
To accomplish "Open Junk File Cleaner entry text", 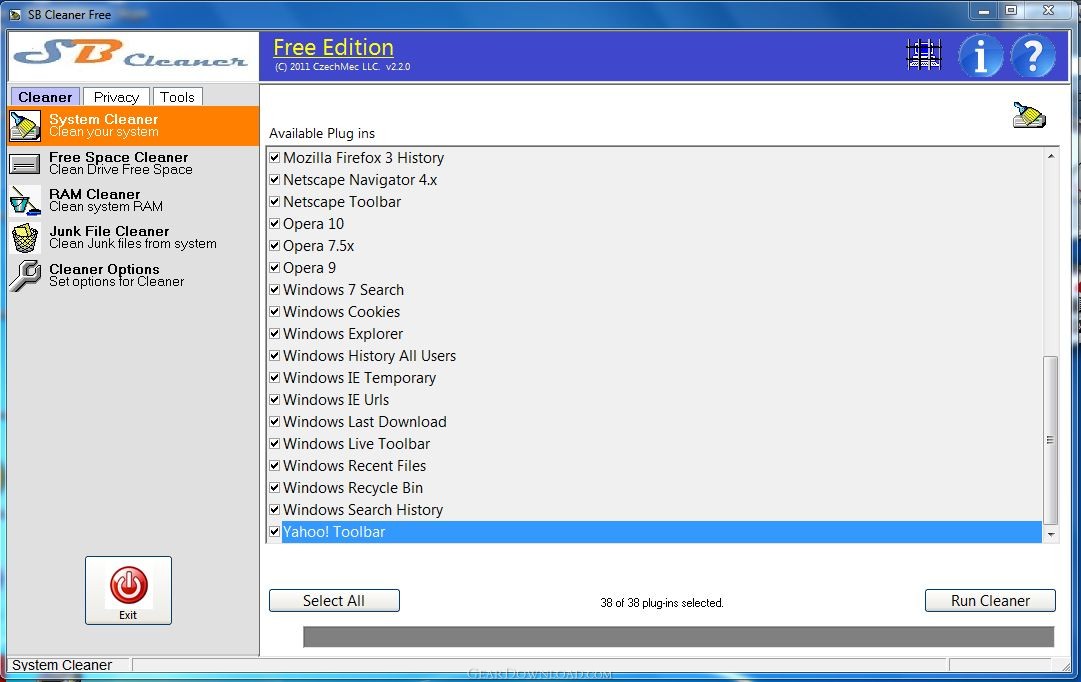I will pyautogui.click(x=133, y=238).
